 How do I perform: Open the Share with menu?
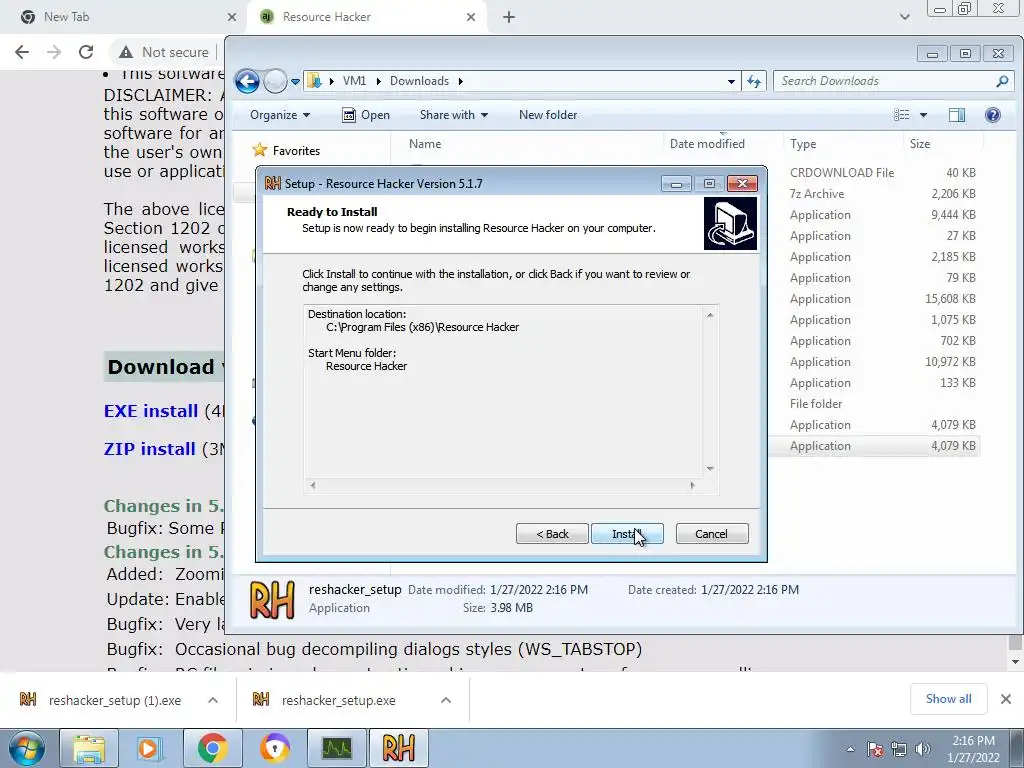click(454, 115)
